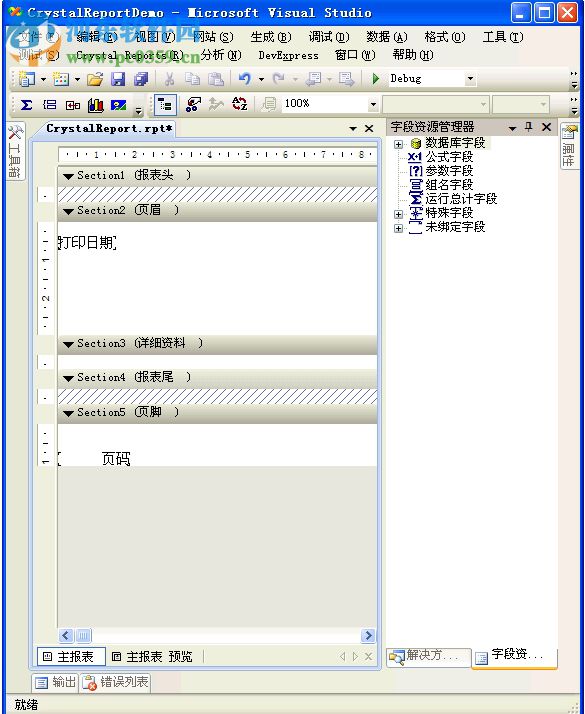The height and width of the screenshot is (714, 585).
Task: Click the horizontal scrollbar left arrow
Action: (66, 635)
